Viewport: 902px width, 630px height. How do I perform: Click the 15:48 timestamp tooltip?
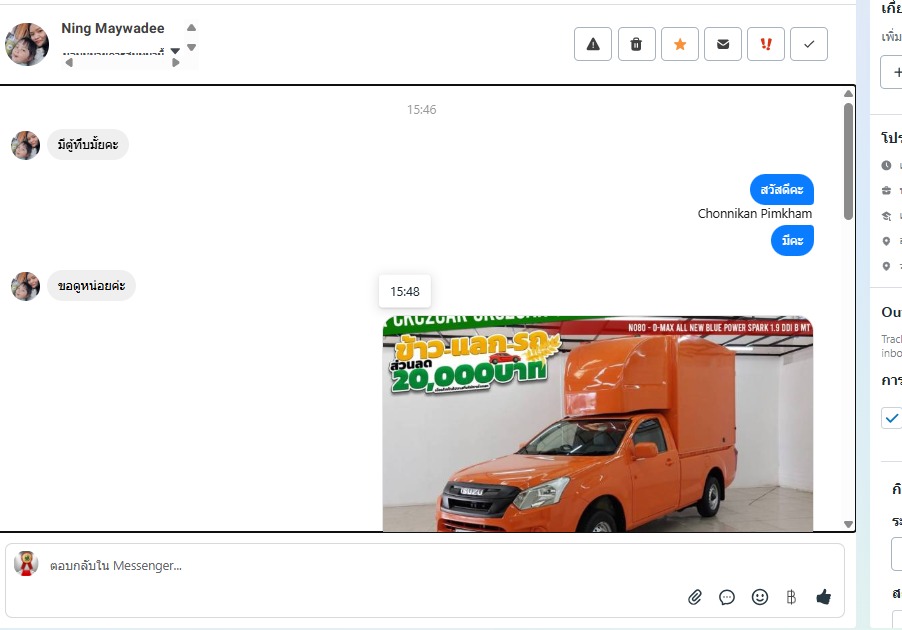pos(405,292)
